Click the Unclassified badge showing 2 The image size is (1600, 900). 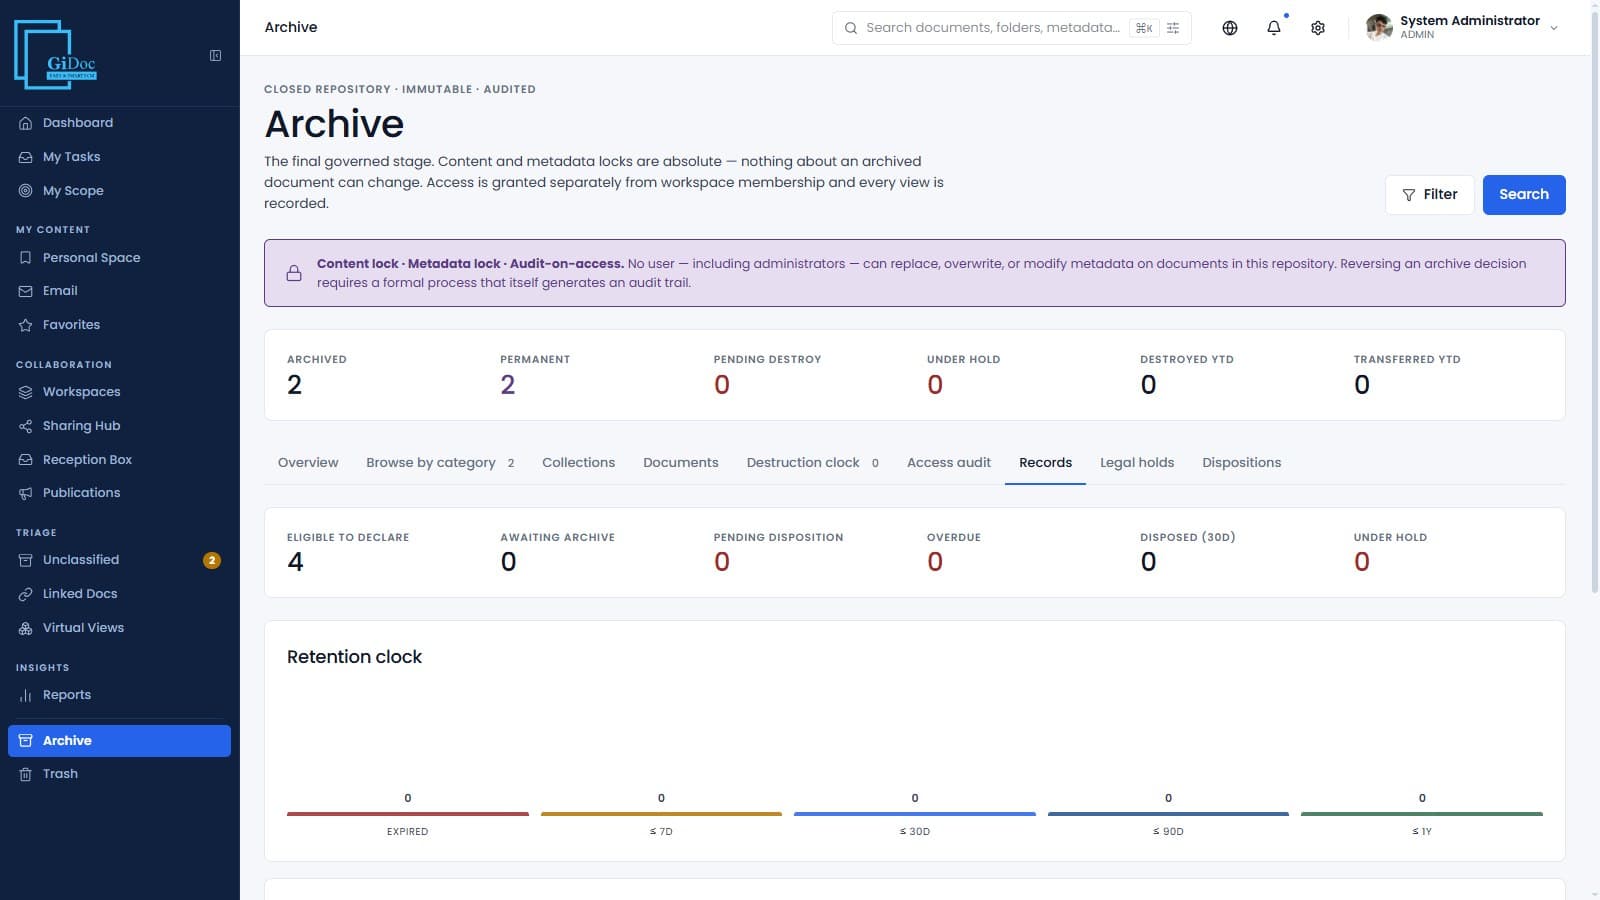pos(212,560)
